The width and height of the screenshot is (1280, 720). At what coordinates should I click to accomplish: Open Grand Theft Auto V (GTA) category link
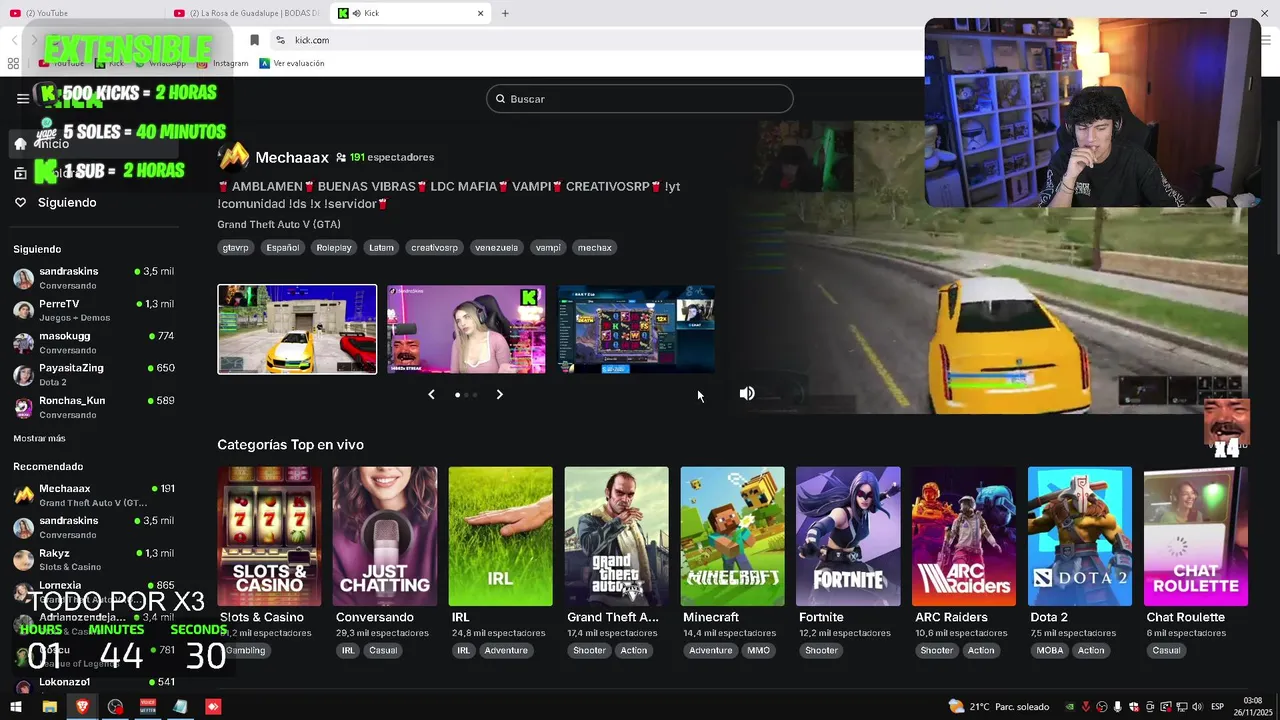click(x=279, y=224)
